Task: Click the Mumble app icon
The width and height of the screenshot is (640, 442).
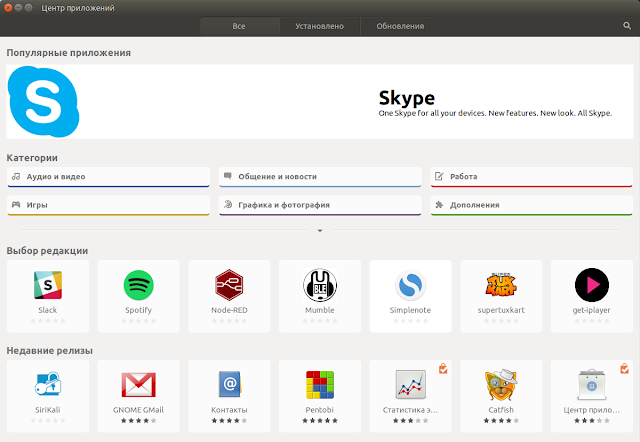Action: [x=320, y=285]
